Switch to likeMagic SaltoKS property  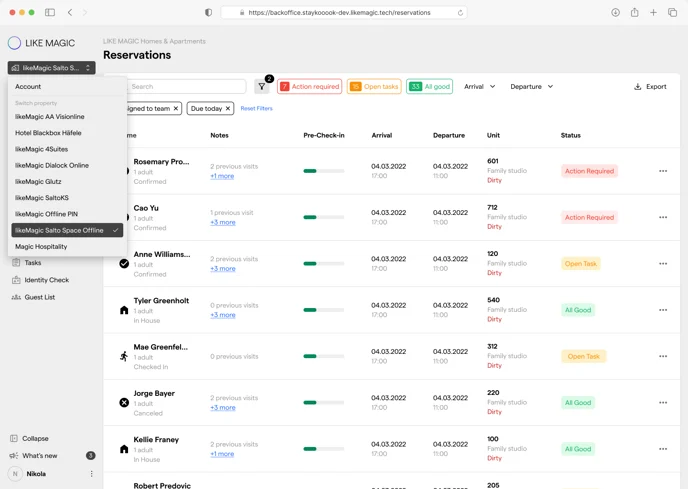[42, 198]
